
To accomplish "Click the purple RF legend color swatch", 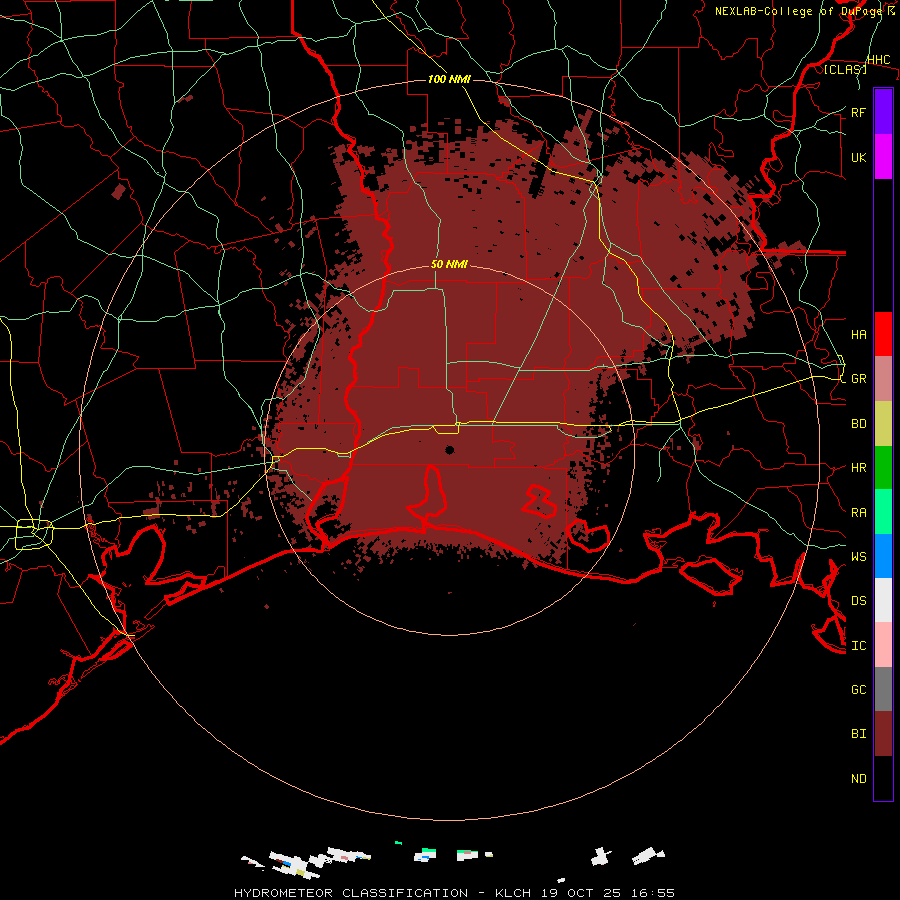I will (x=883, y=112).
